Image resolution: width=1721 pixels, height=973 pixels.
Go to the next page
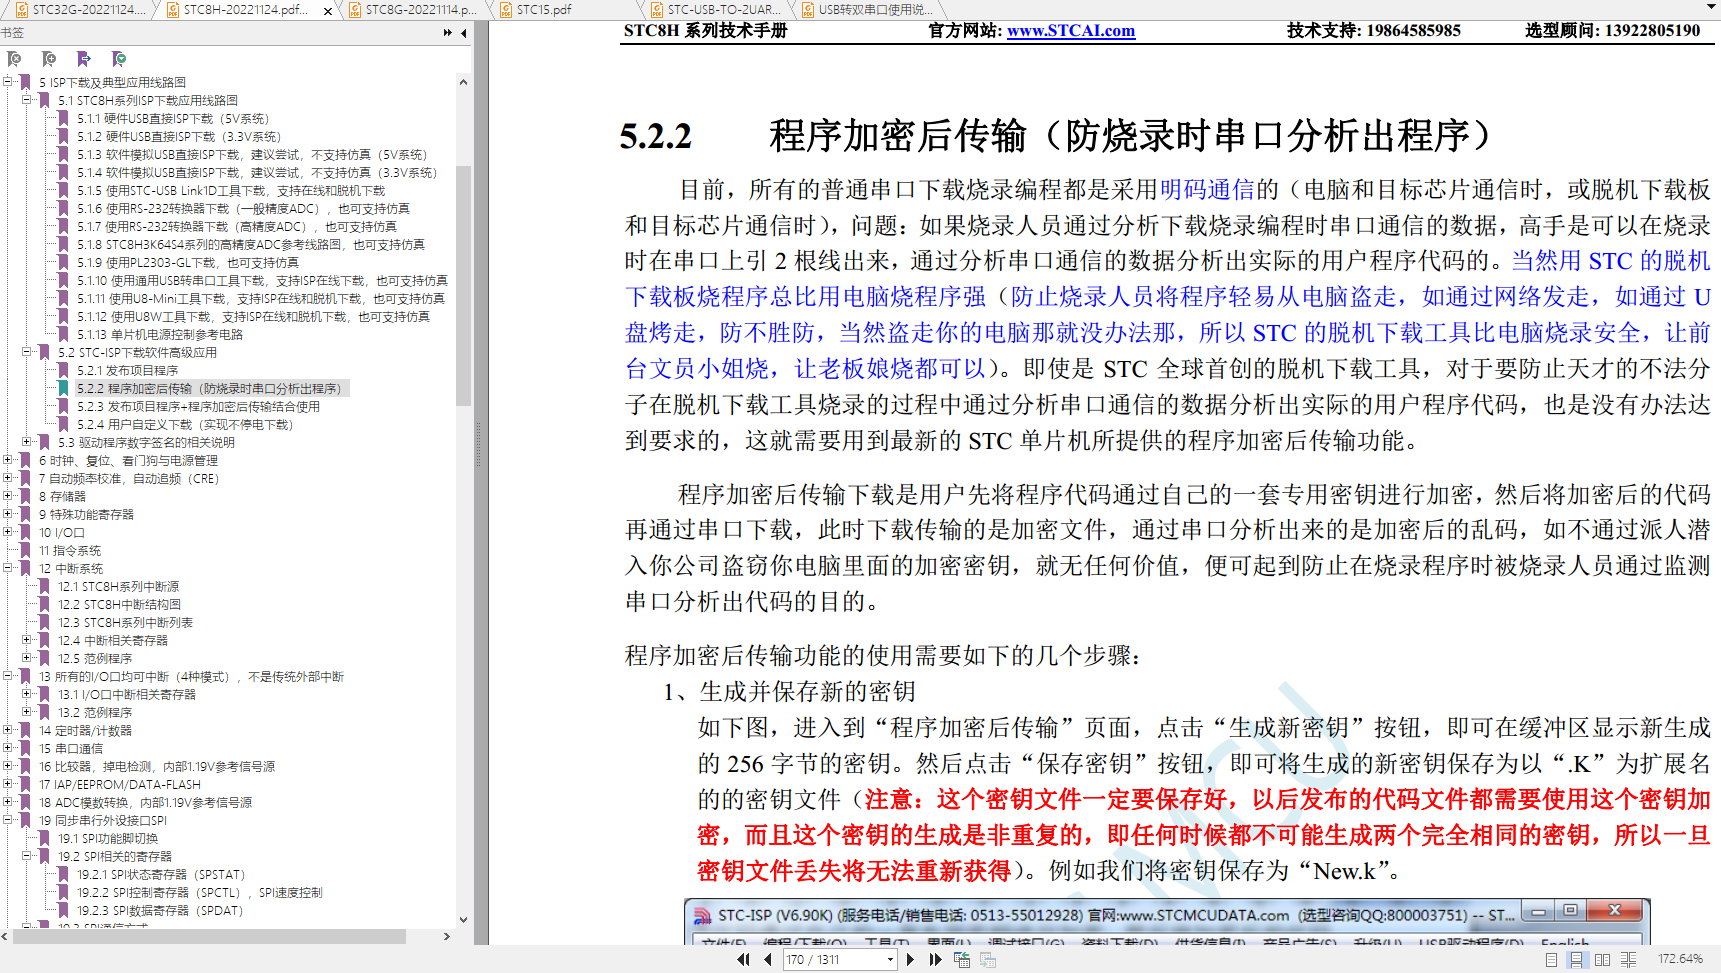(910, 959)
